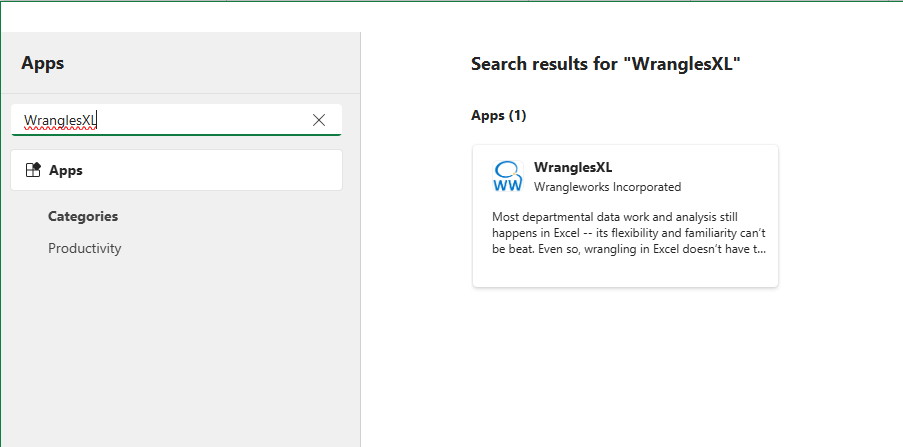Click the WranglesXL app description text
Screen dimensions: 903x447
click(628, 233)
